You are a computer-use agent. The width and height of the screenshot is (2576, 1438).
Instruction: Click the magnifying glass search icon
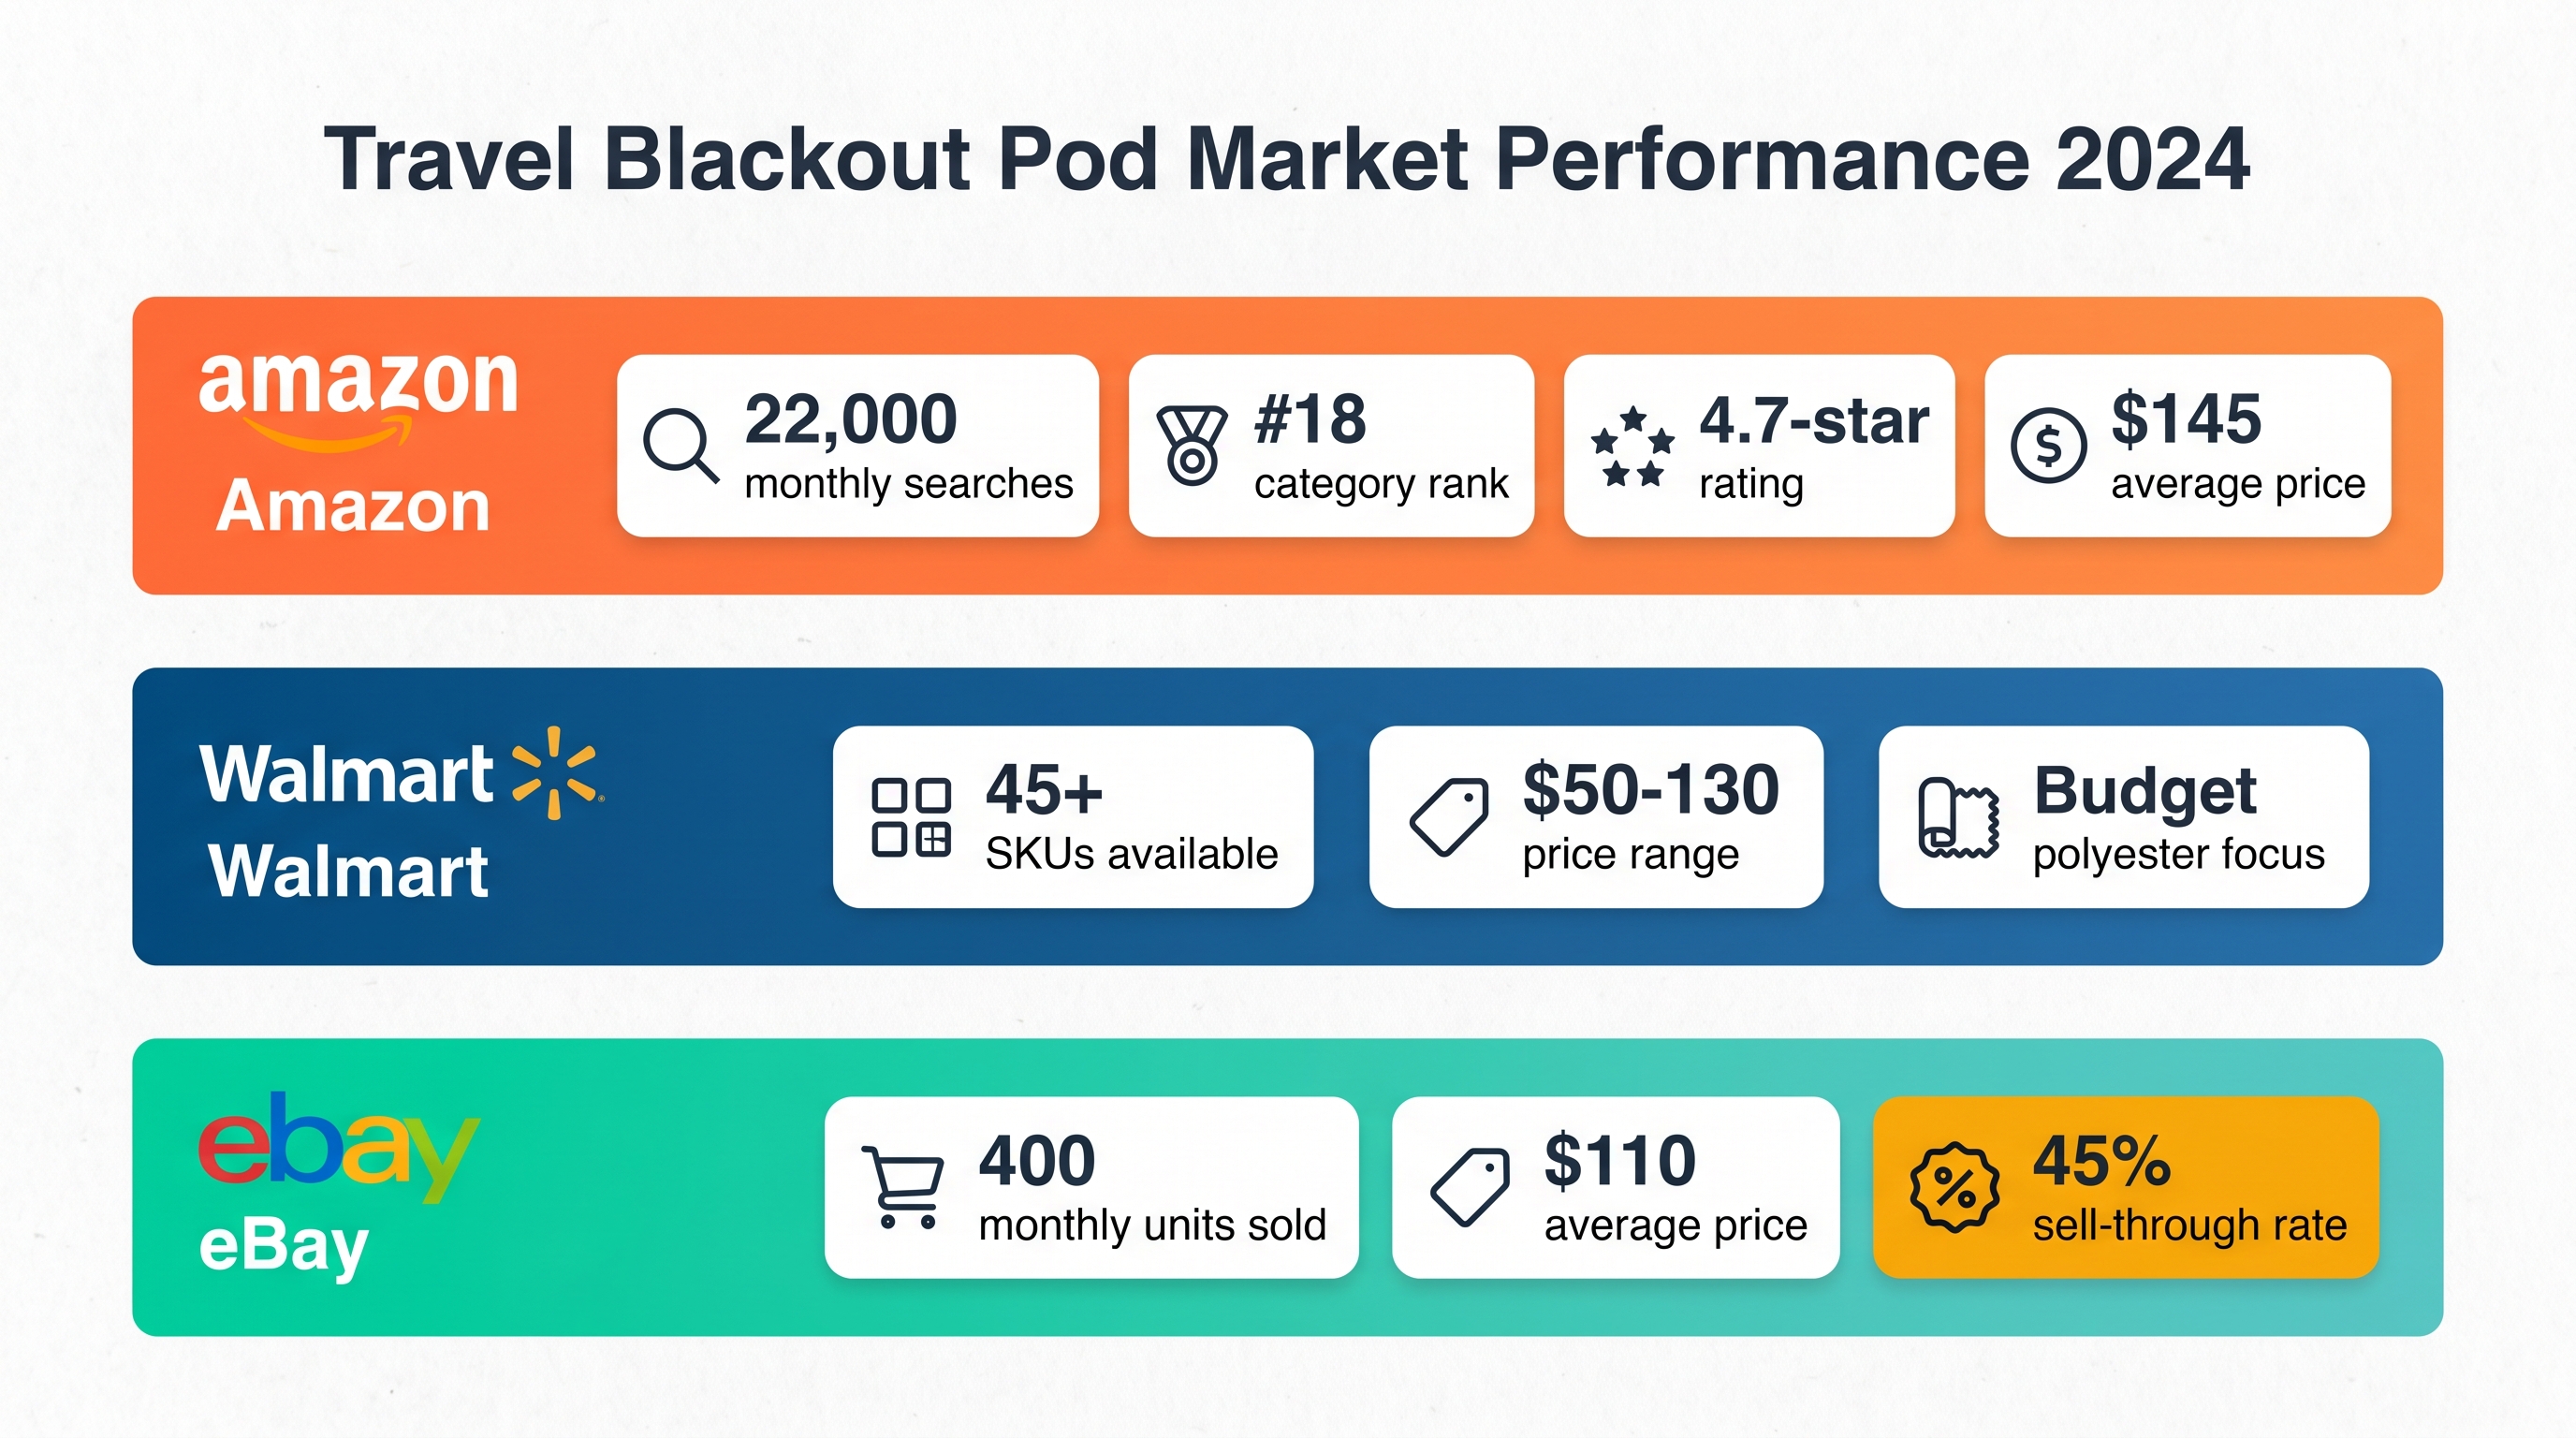680,445
